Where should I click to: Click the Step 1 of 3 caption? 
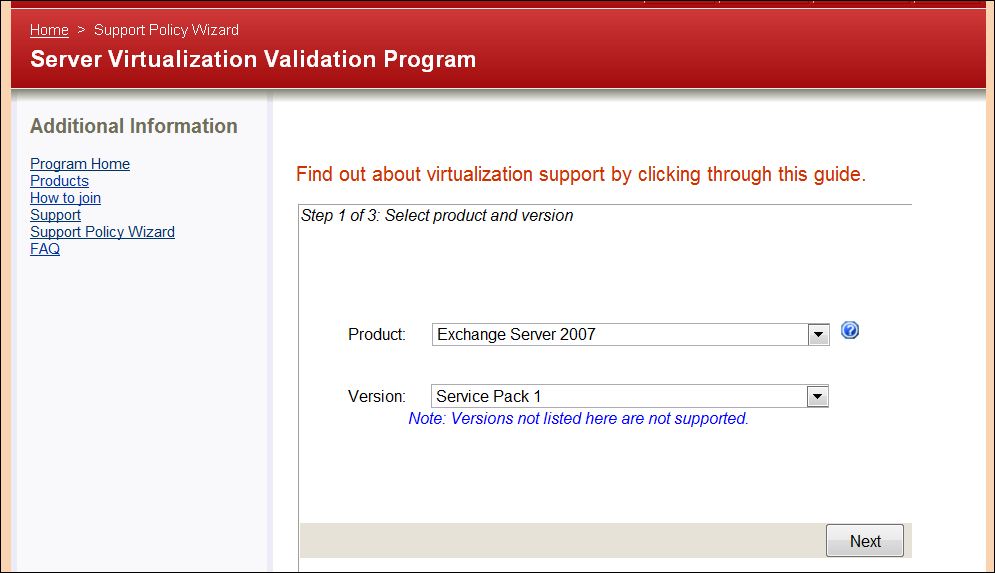(x=437, y=216)
